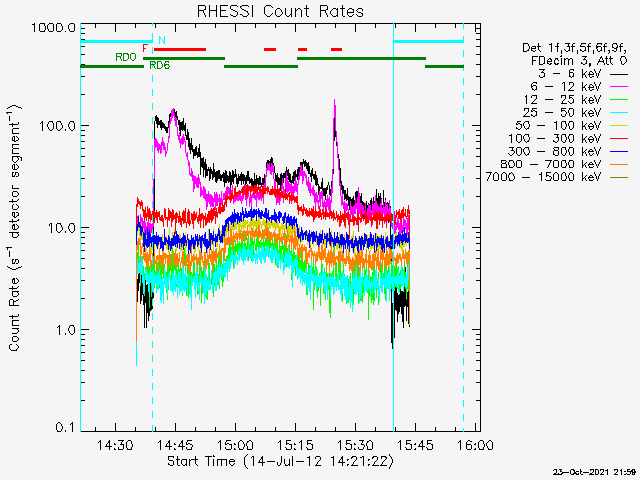This screenshot has width=640, height=480.
Task: Click the x-axis time label '14:45'
Action: pos(176,445)
